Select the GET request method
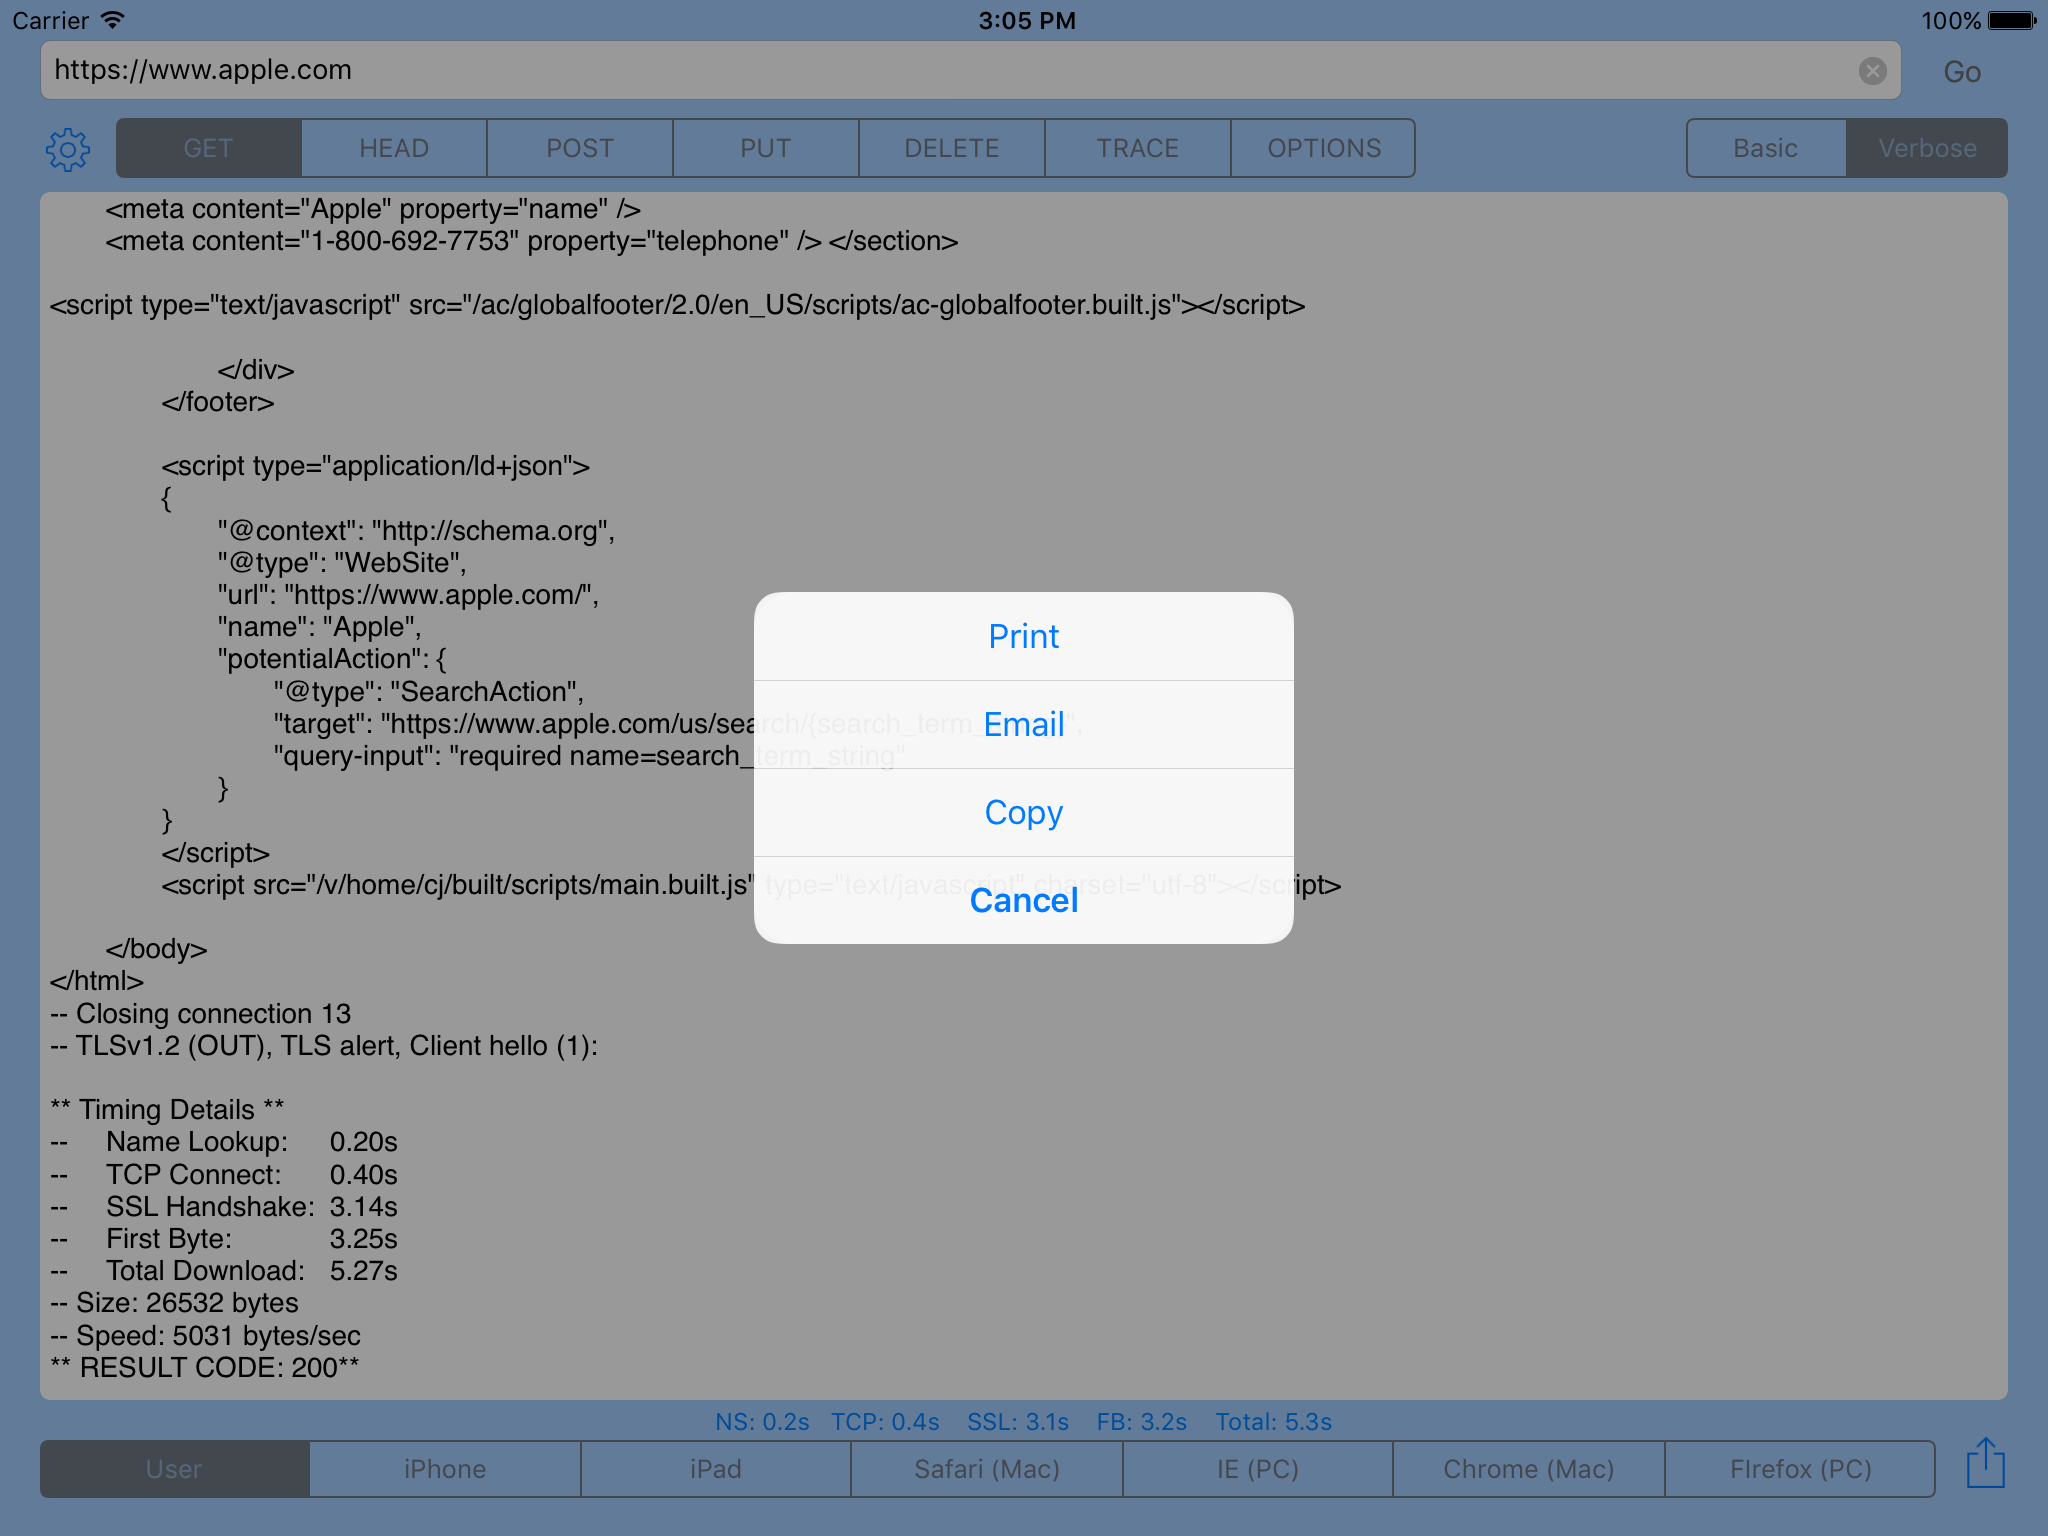The height and width of the screenshot is (1536, 2048). pos(208,148)
